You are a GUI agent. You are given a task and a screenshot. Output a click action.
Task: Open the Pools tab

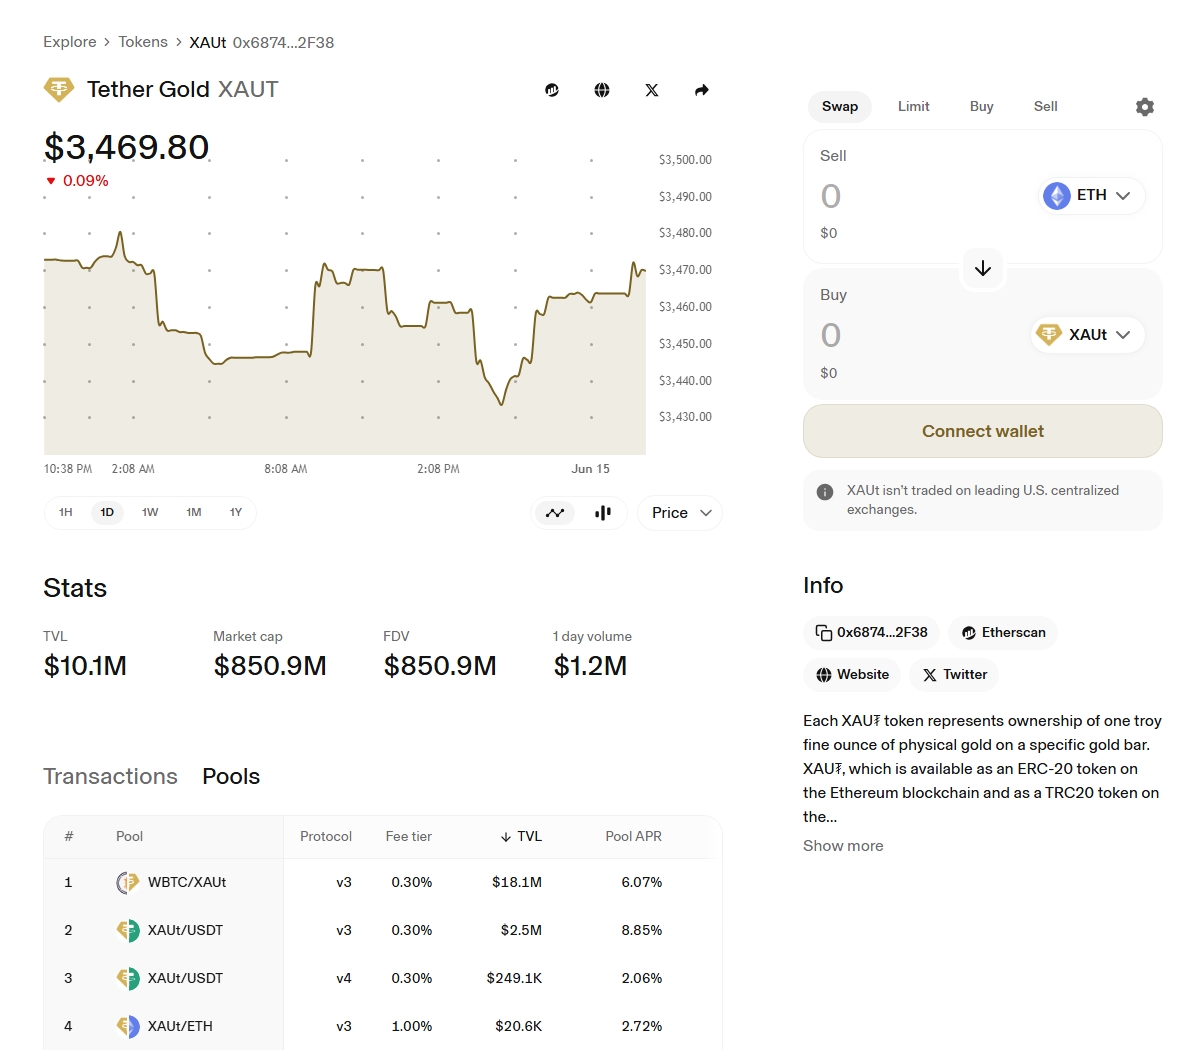(231, 776)
